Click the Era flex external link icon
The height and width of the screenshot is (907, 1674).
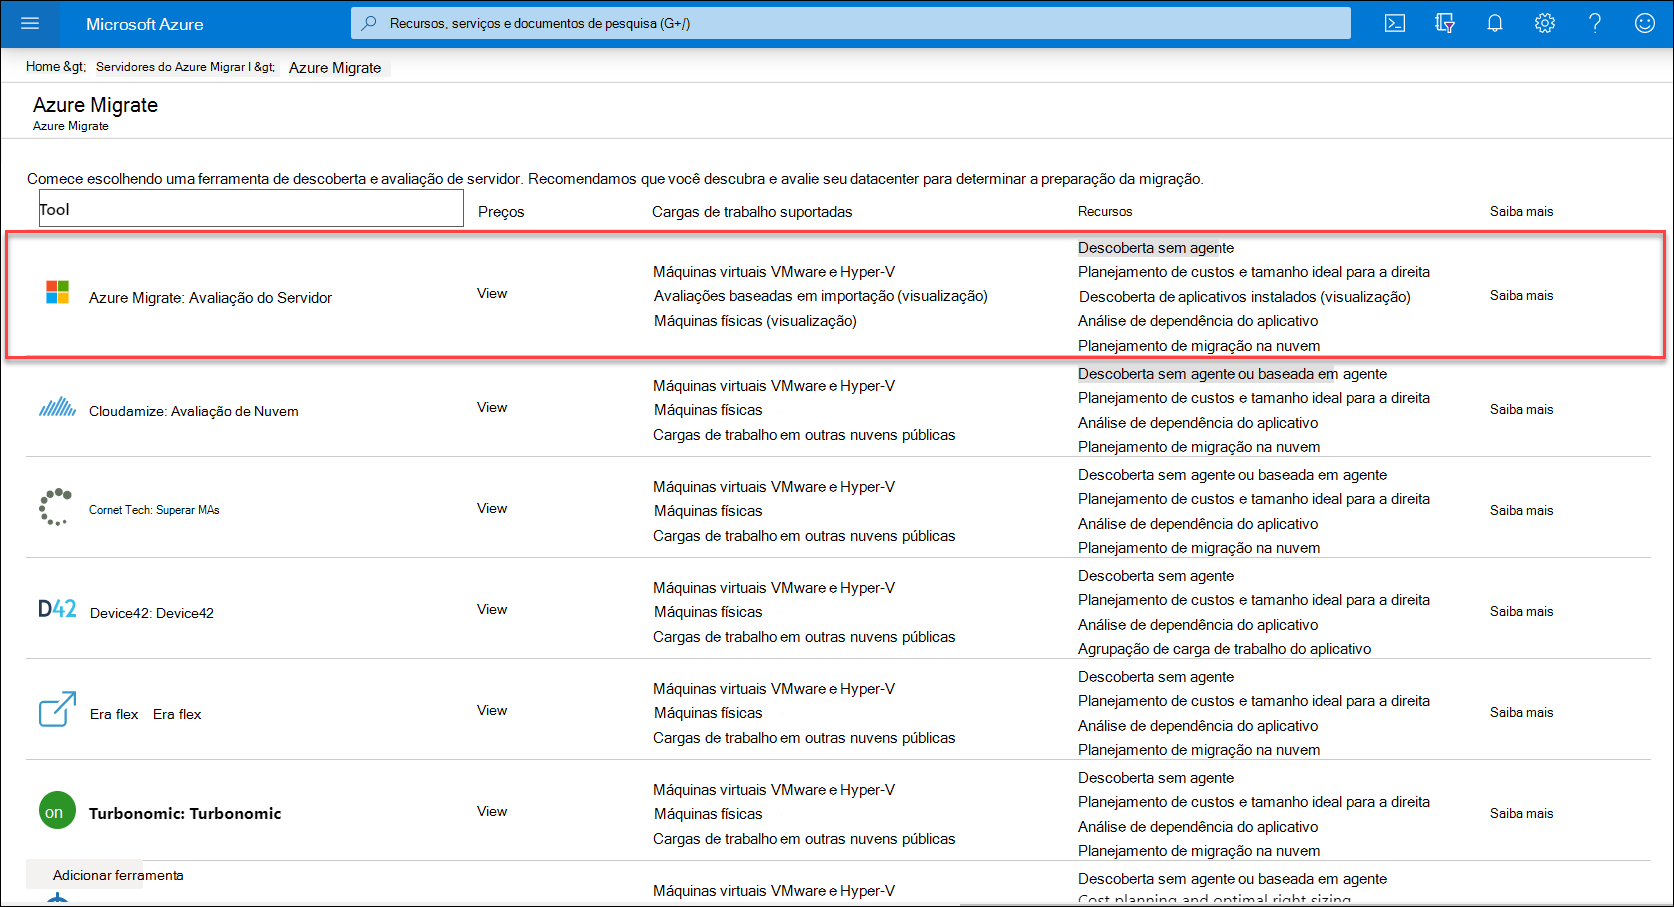(x=57, y=709)
